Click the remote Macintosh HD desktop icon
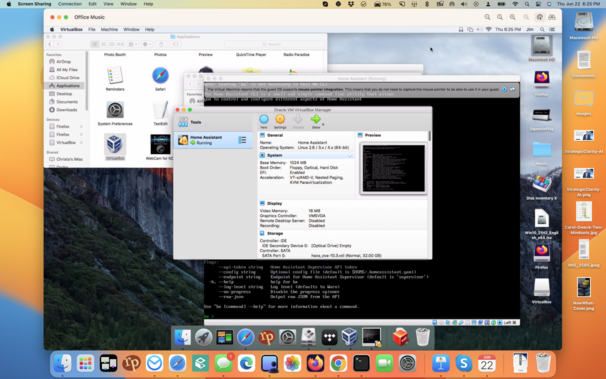The image size is (606, 379). 541,46
